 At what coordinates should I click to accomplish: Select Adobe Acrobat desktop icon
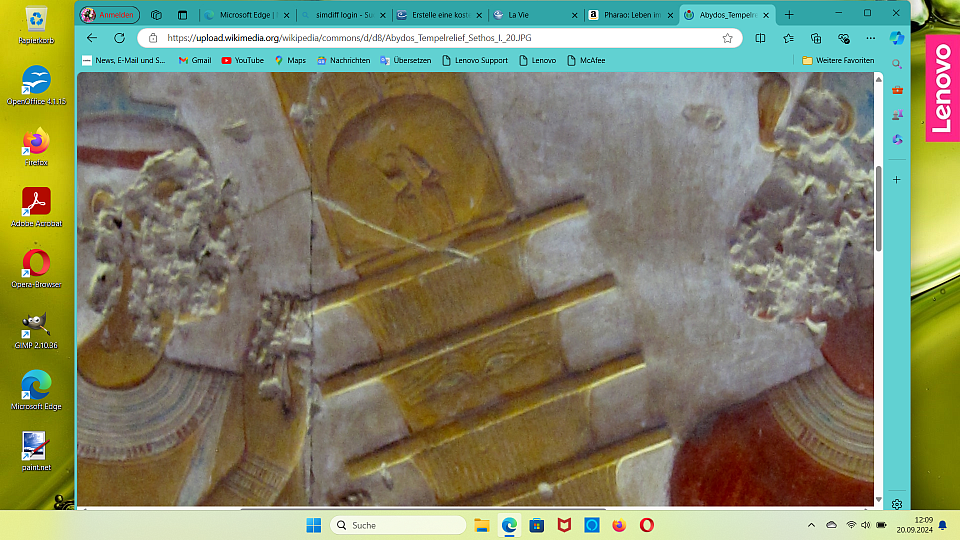click(x=36, y=208)
